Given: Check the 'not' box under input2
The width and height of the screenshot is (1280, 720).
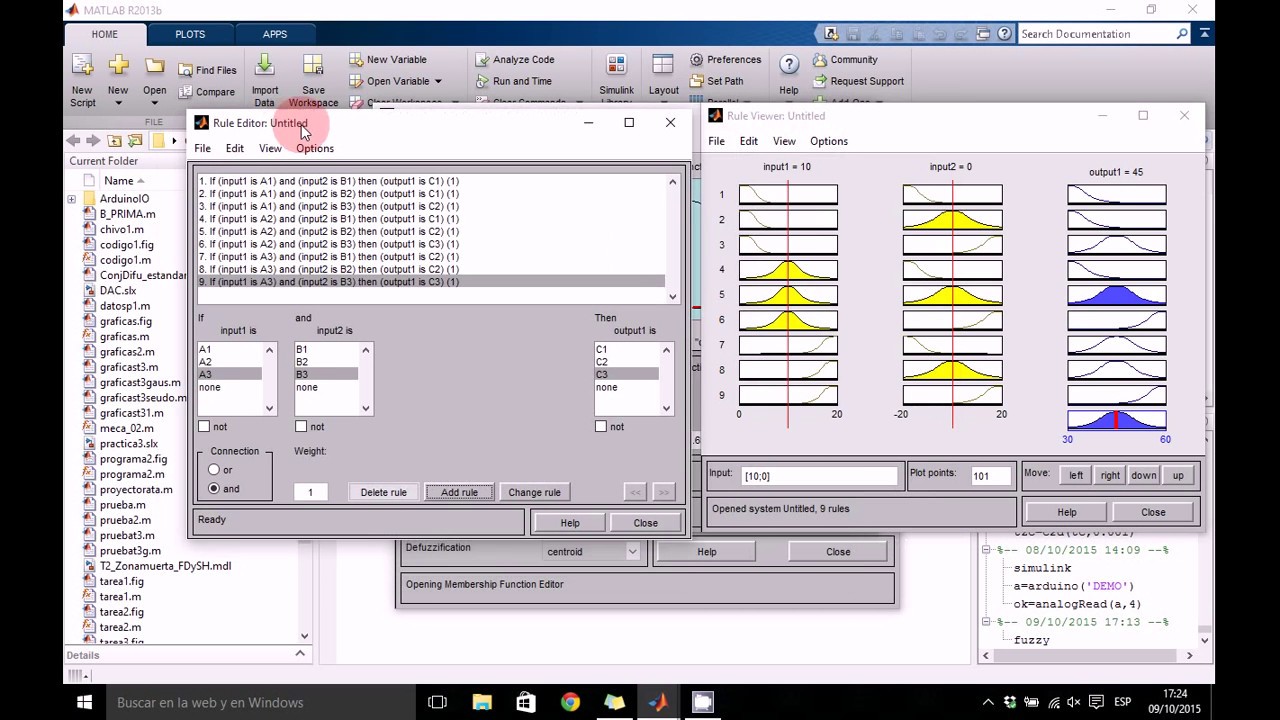Looking at the screenshot, I should click(301, 427).
